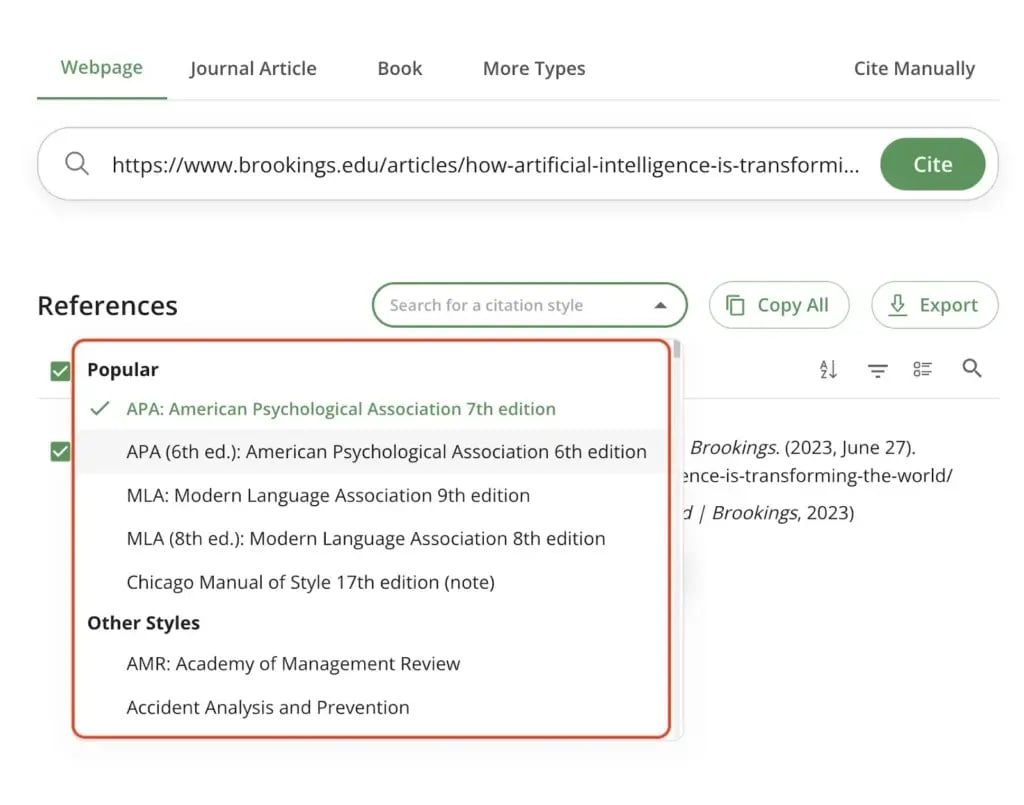This screenshot has height=805, width=1024.
Task: Select MLA 9th edition style
Action: click(x=328, y=495)
